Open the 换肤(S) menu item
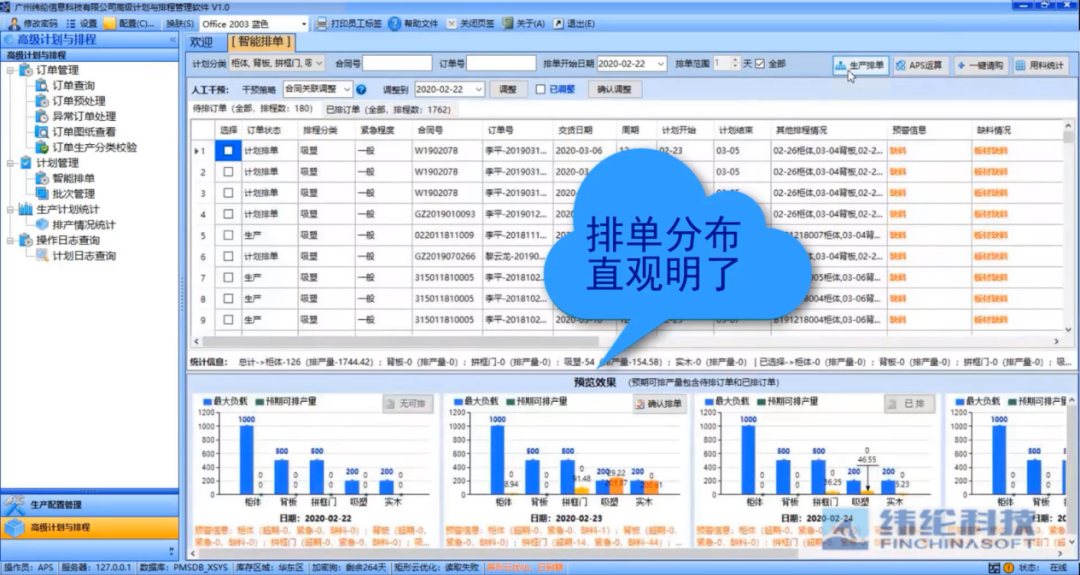The image size is (1080, 575). (x=180, y=24)
